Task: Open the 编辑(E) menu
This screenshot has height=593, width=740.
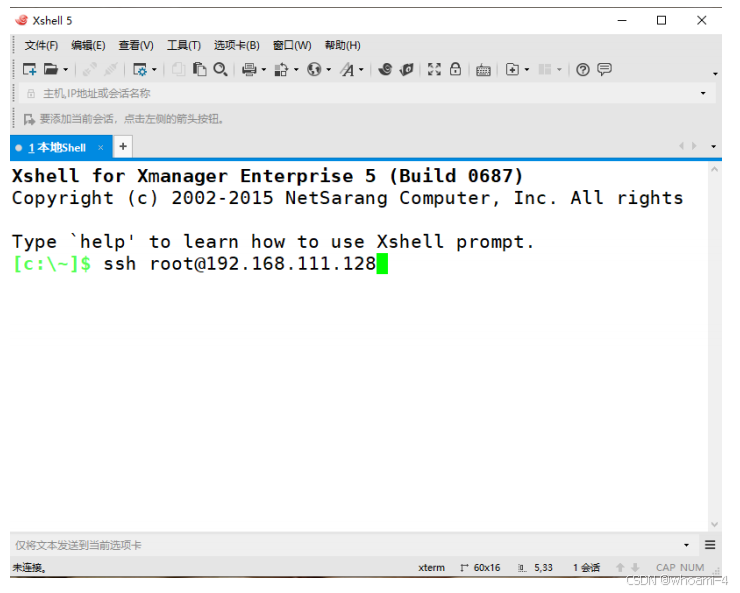Action: pos(88,45)
